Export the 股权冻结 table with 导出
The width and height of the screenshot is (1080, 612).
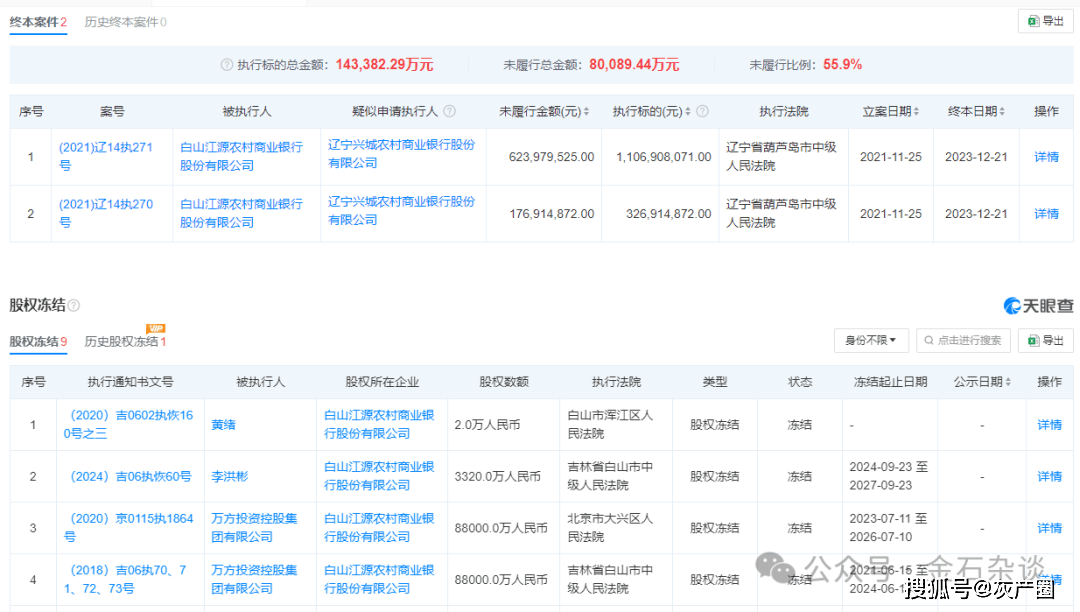point(1046,340)
